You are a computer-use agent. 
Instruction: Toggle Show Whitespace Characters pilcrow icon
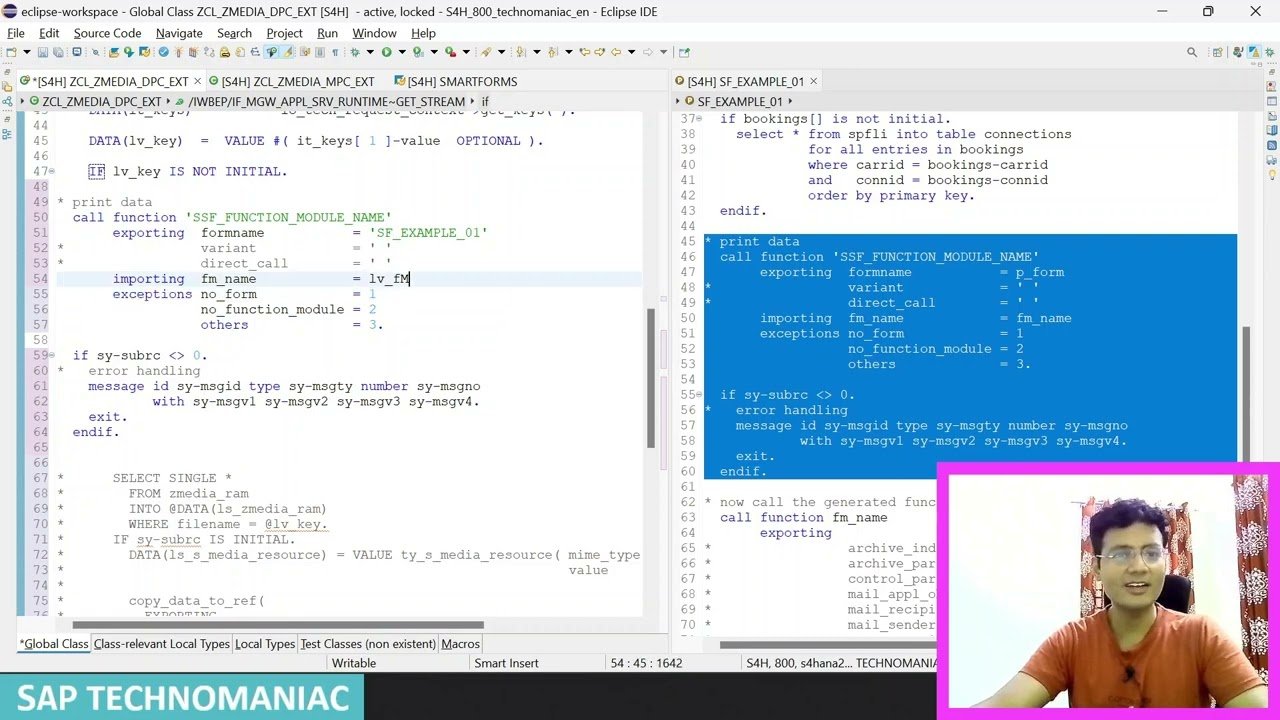(x=335, y=52)
